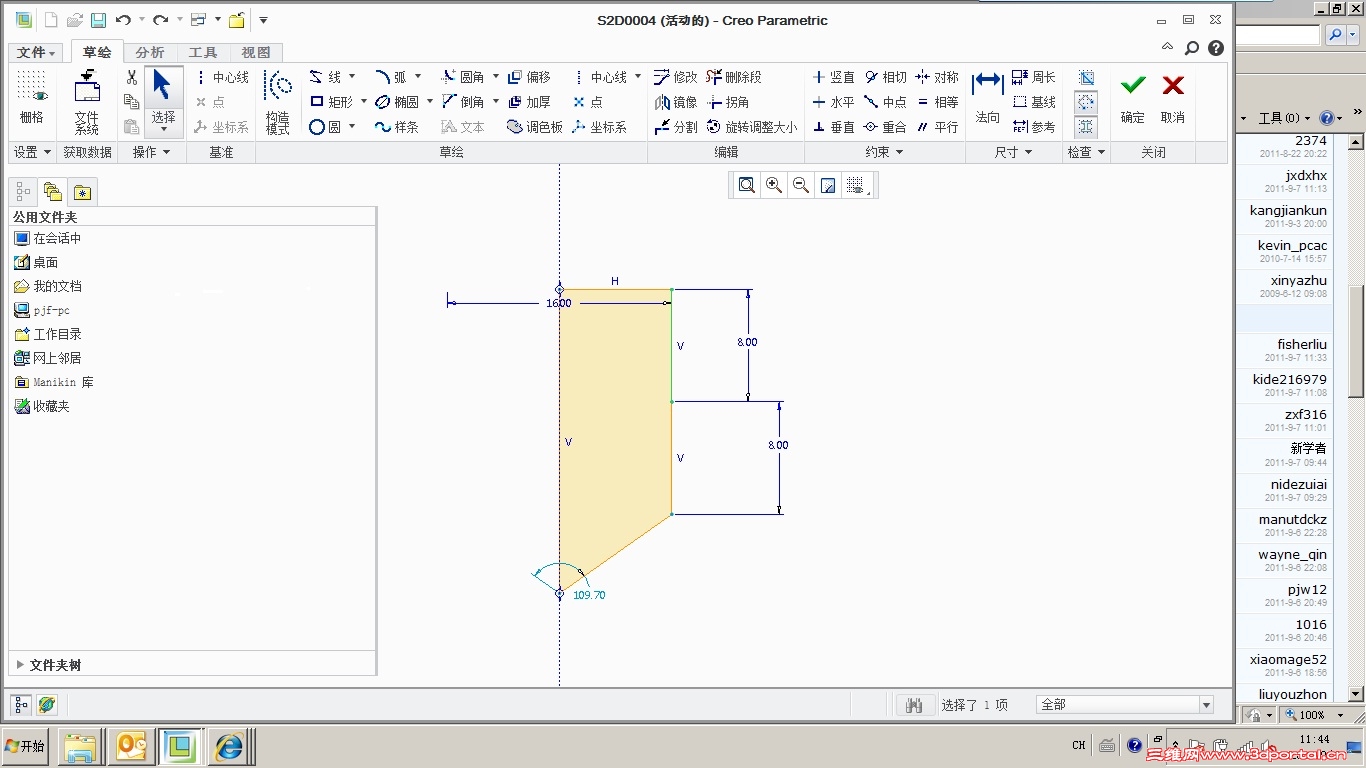The width and height of the screenshot is (1366, 768).
Task: Open the 桌面 (Desktop) common folder
Action: [x=36, y=262]
